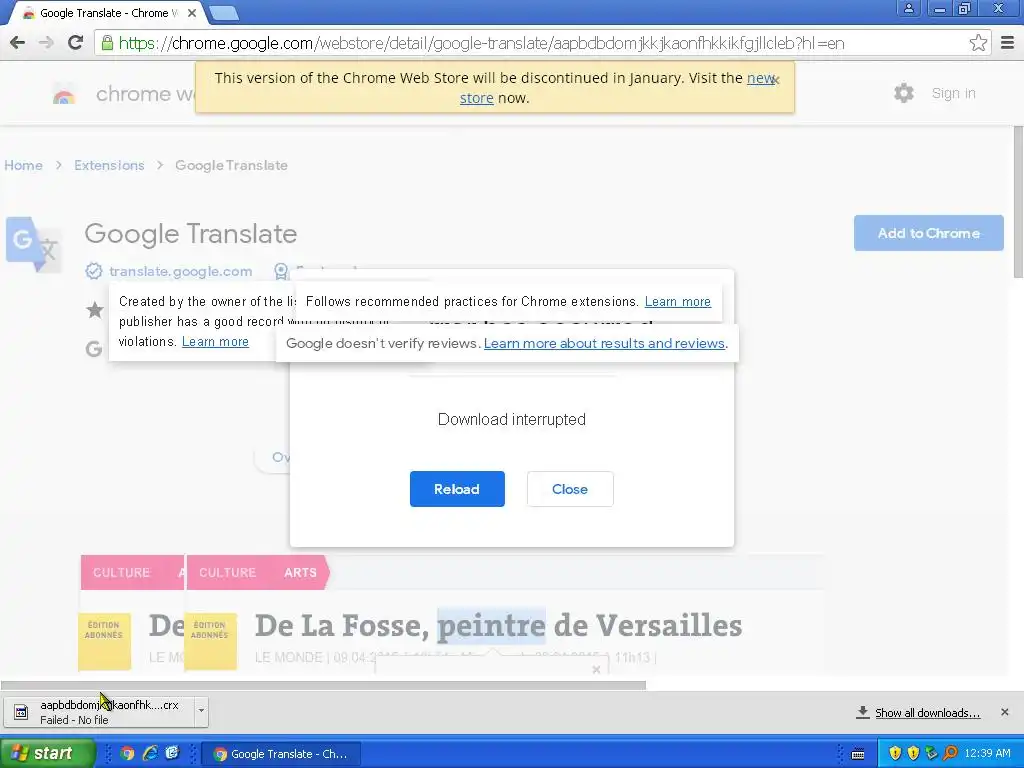Click the highlighted word peintre
The height and width of the screenshot is (768, 1024).
[491, 626]
